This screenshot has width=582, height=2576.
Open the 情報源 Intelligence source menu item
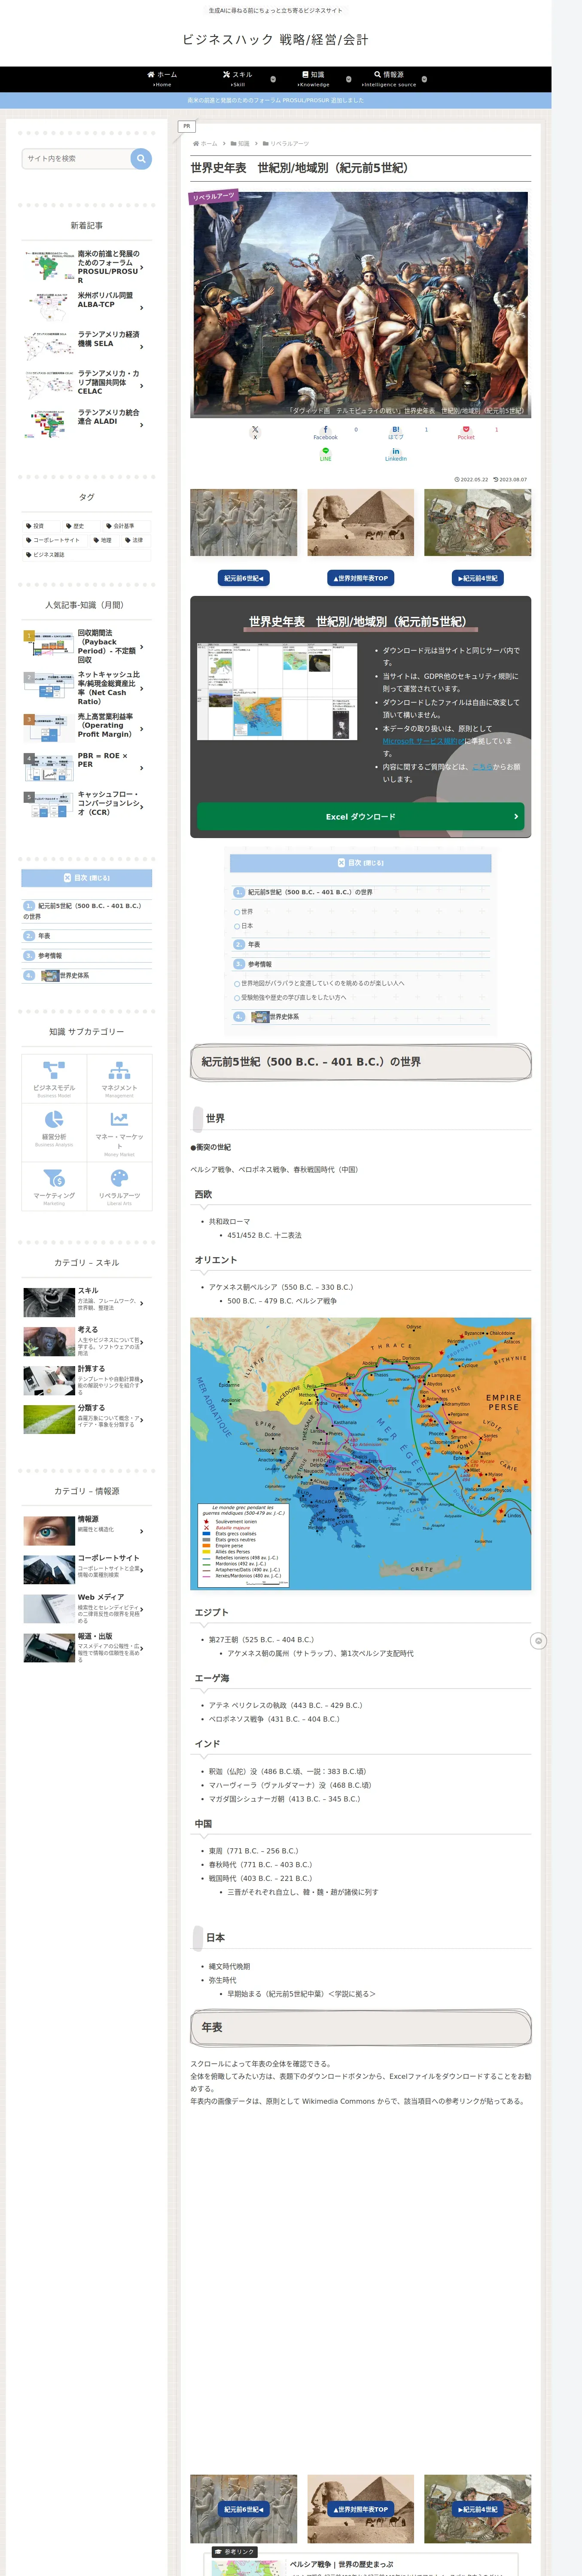click(x=389, y=79)
